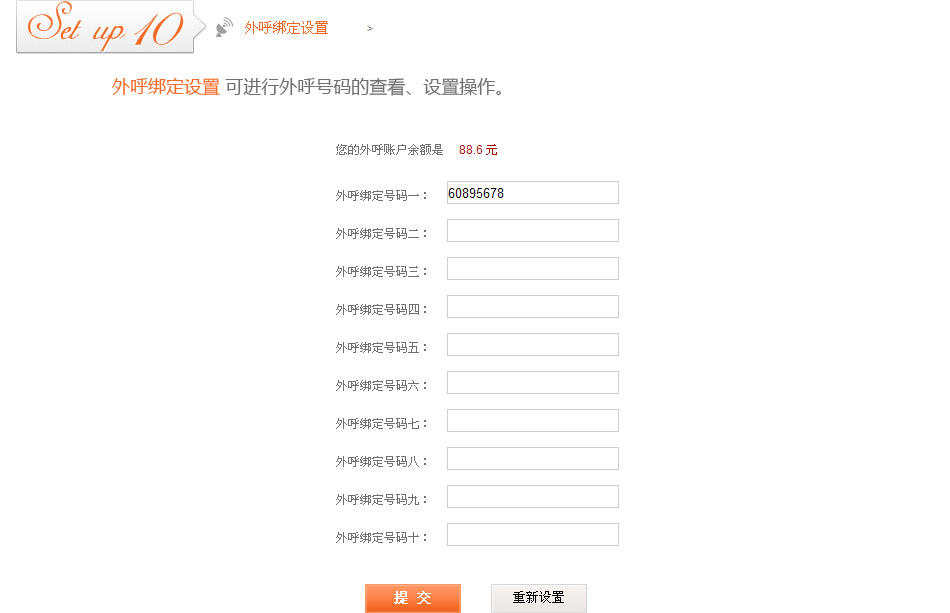Viewport: 950px width, 613px height.
Task: Click the 外呼绑定号码一 label text
Action: [382, 196]
